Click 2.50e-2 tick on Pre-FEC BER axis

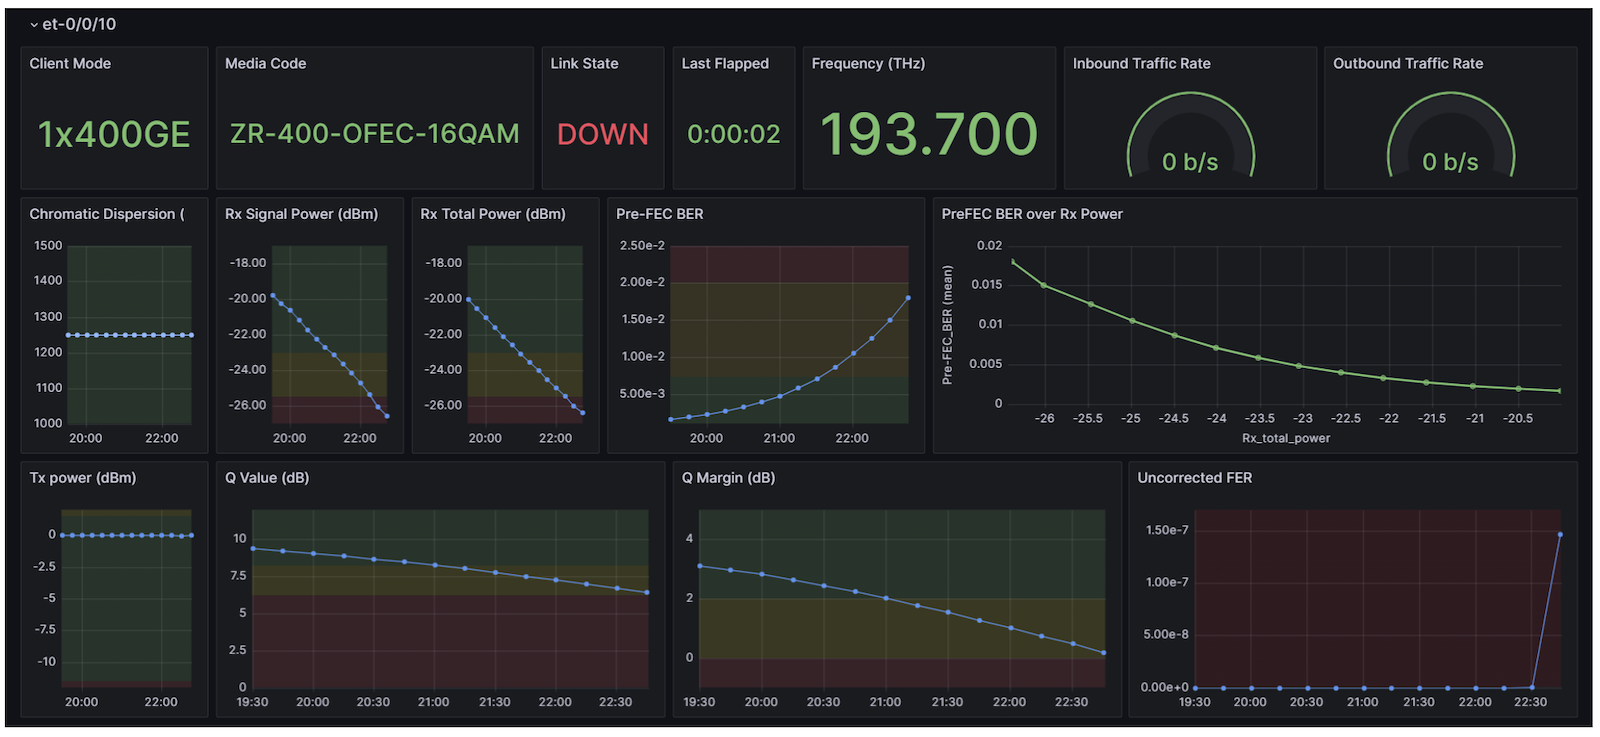pyautogui.click(x=642, y=246)
